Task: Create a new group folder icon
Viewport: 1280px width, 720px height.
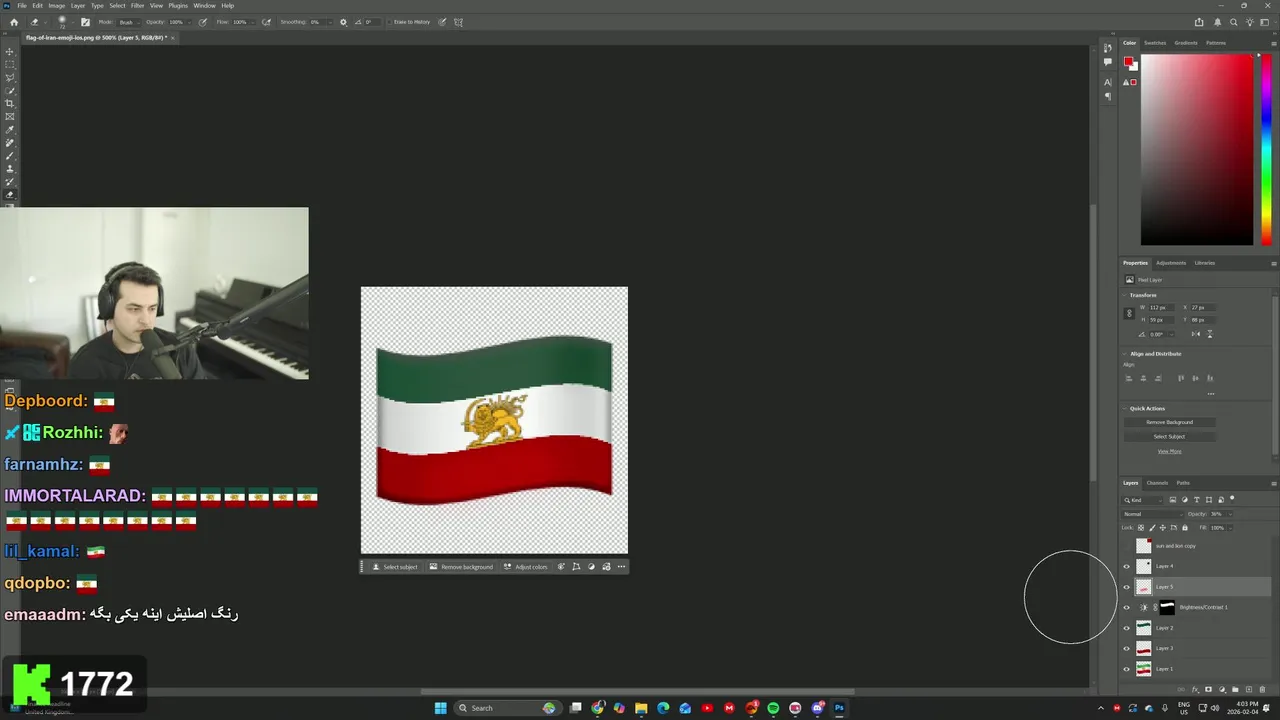Action: click(x=1235, y=689)
